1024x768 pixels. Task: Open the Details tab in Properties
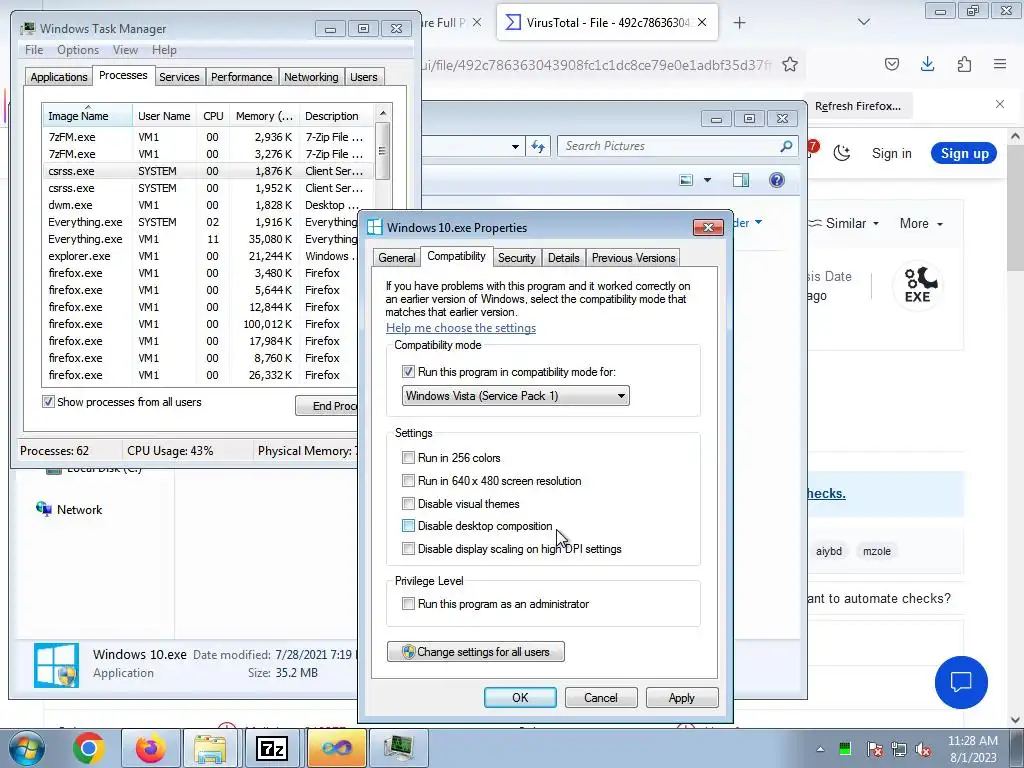click(564, 258)
